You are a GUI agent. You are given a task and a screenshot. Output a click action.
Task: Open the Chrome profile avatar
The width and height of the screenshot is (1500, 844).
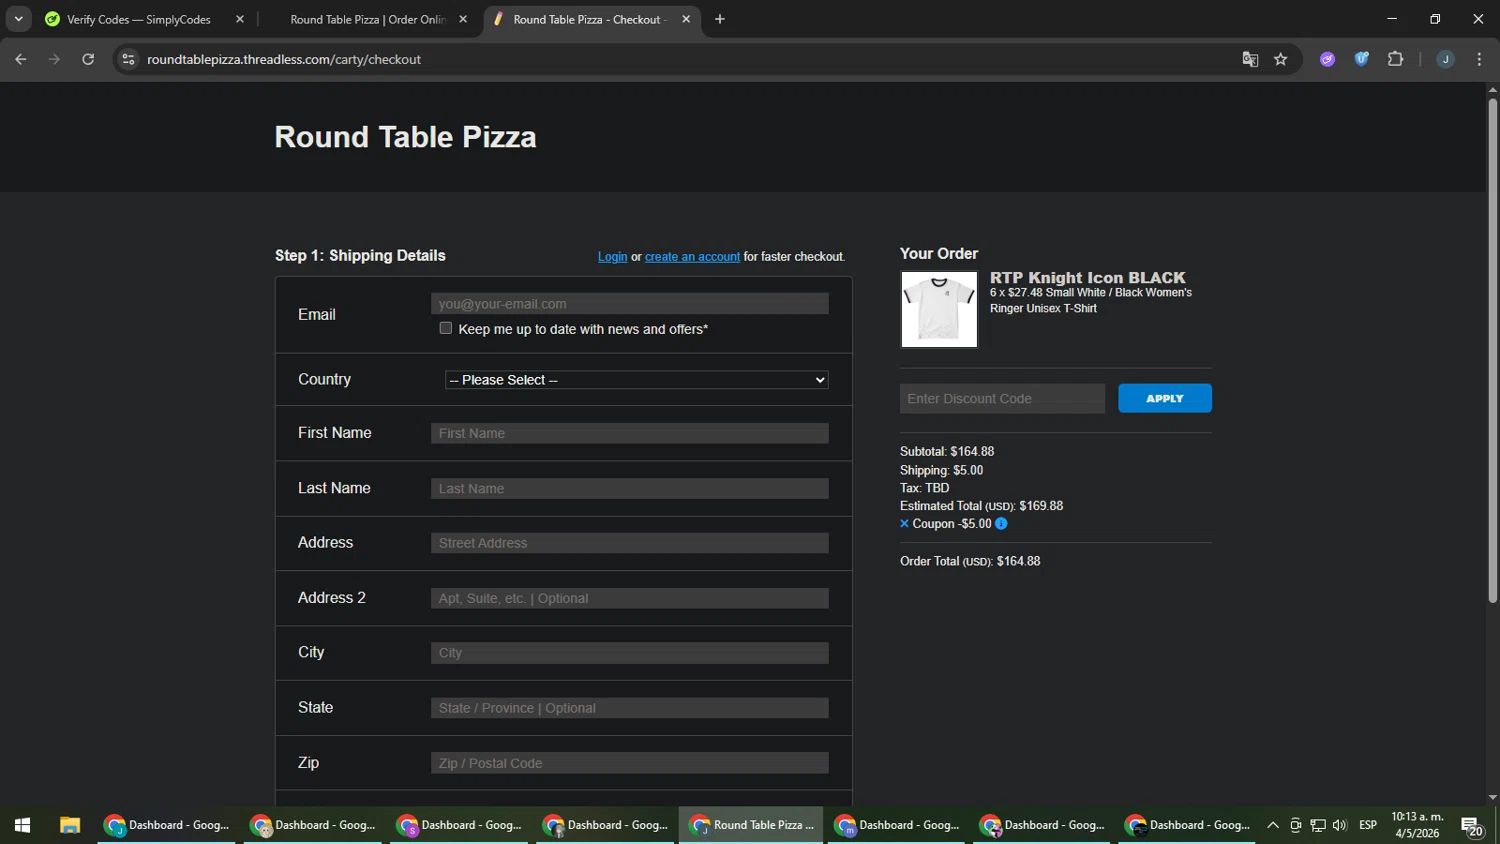pyautogui.click(x=1445, y=59)
